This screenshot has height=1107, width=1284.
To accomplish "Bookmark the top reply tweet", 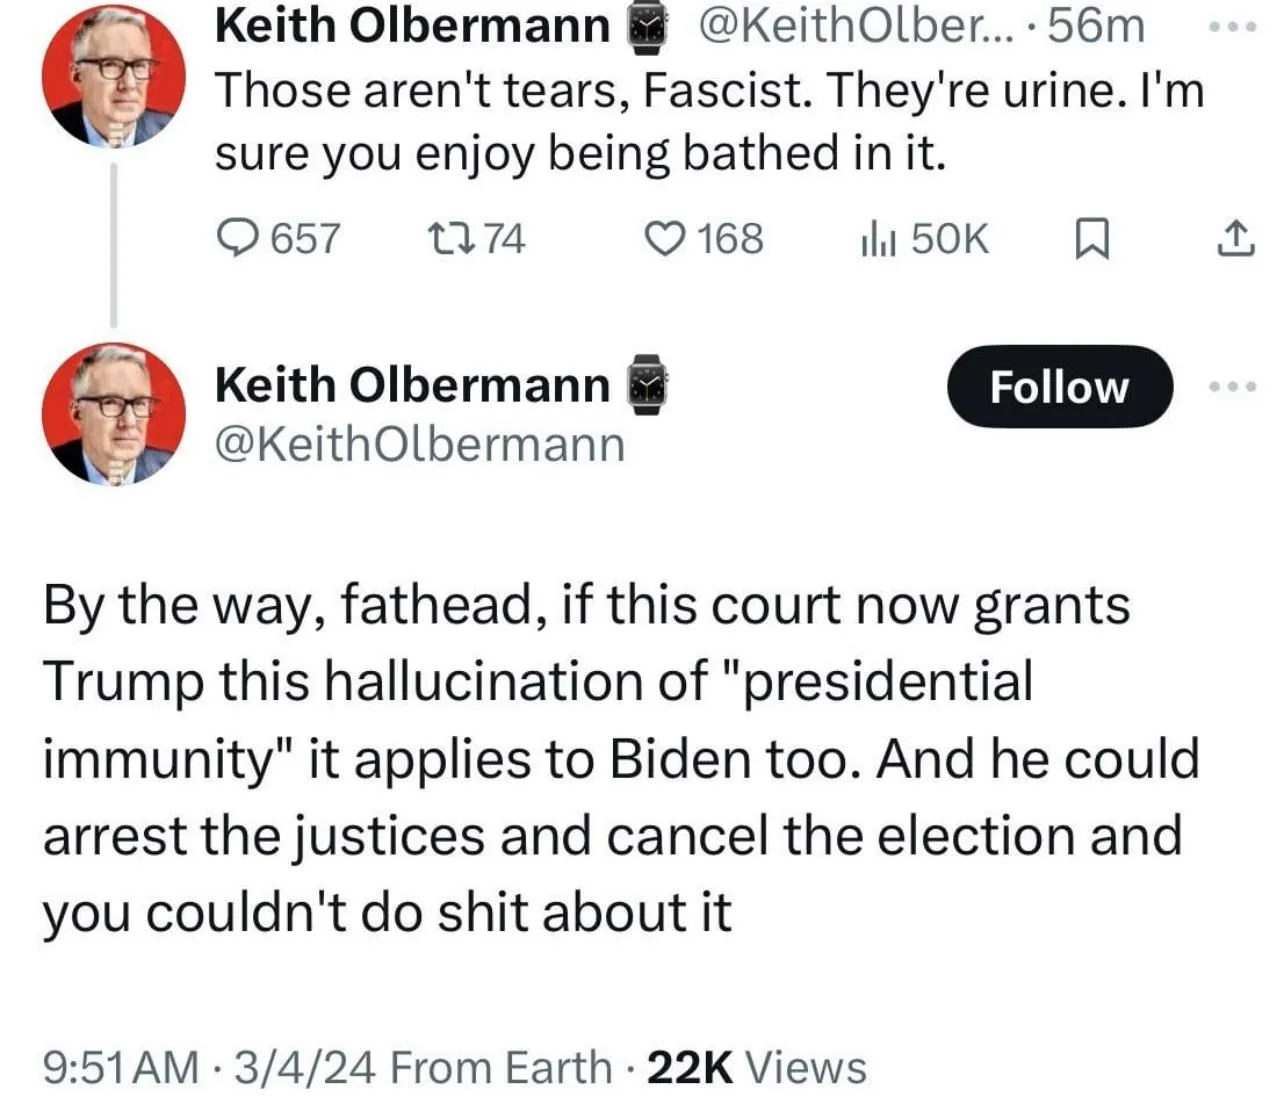I will (1091, 240).
